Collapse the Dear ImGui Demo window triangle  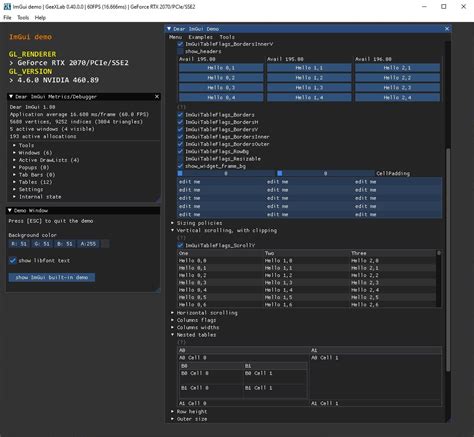[x=169, y=29]
